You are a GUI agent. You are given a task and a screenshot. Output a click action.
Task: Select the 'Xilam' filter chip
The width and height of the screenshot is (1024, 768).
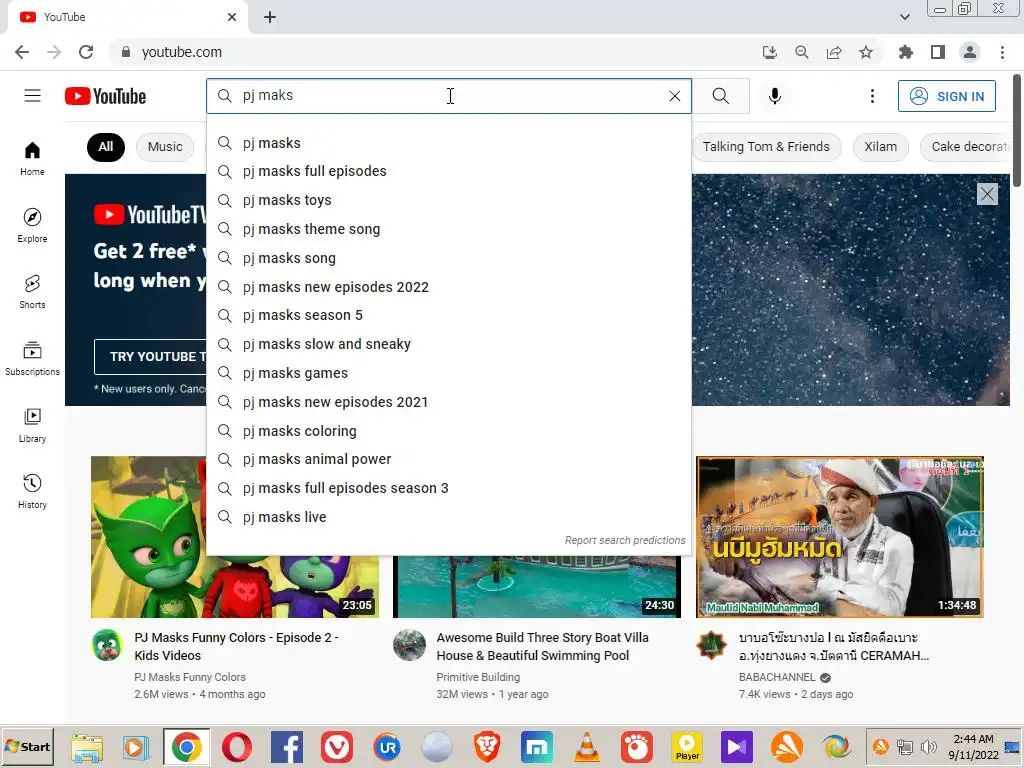(x=880, y=146)
